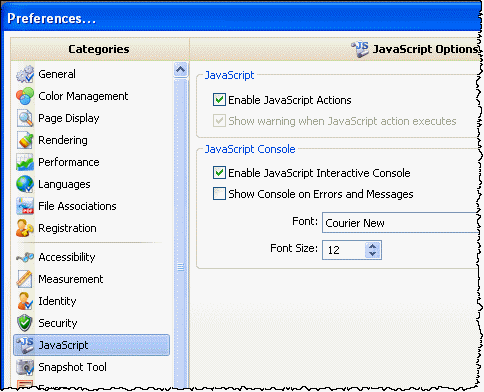Check Show Console on Errors and Messages
The height and width of the screenshot is (392, 484).
click(x=219, y=194)
